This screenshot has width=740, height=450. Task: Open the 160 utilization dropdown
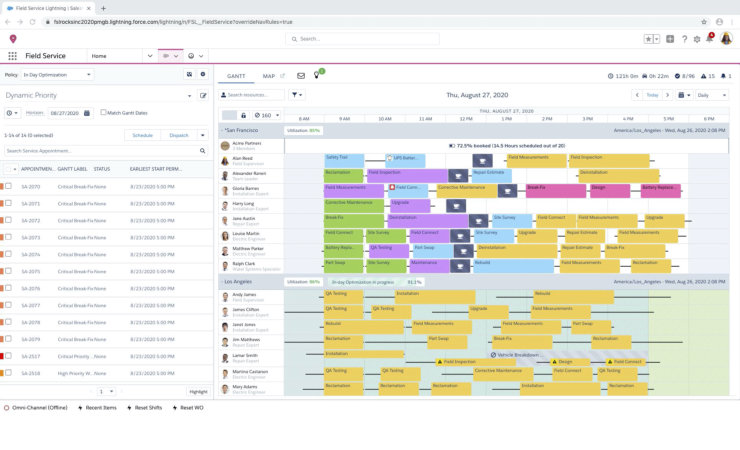pyautogui.click(x=267, y=115)
